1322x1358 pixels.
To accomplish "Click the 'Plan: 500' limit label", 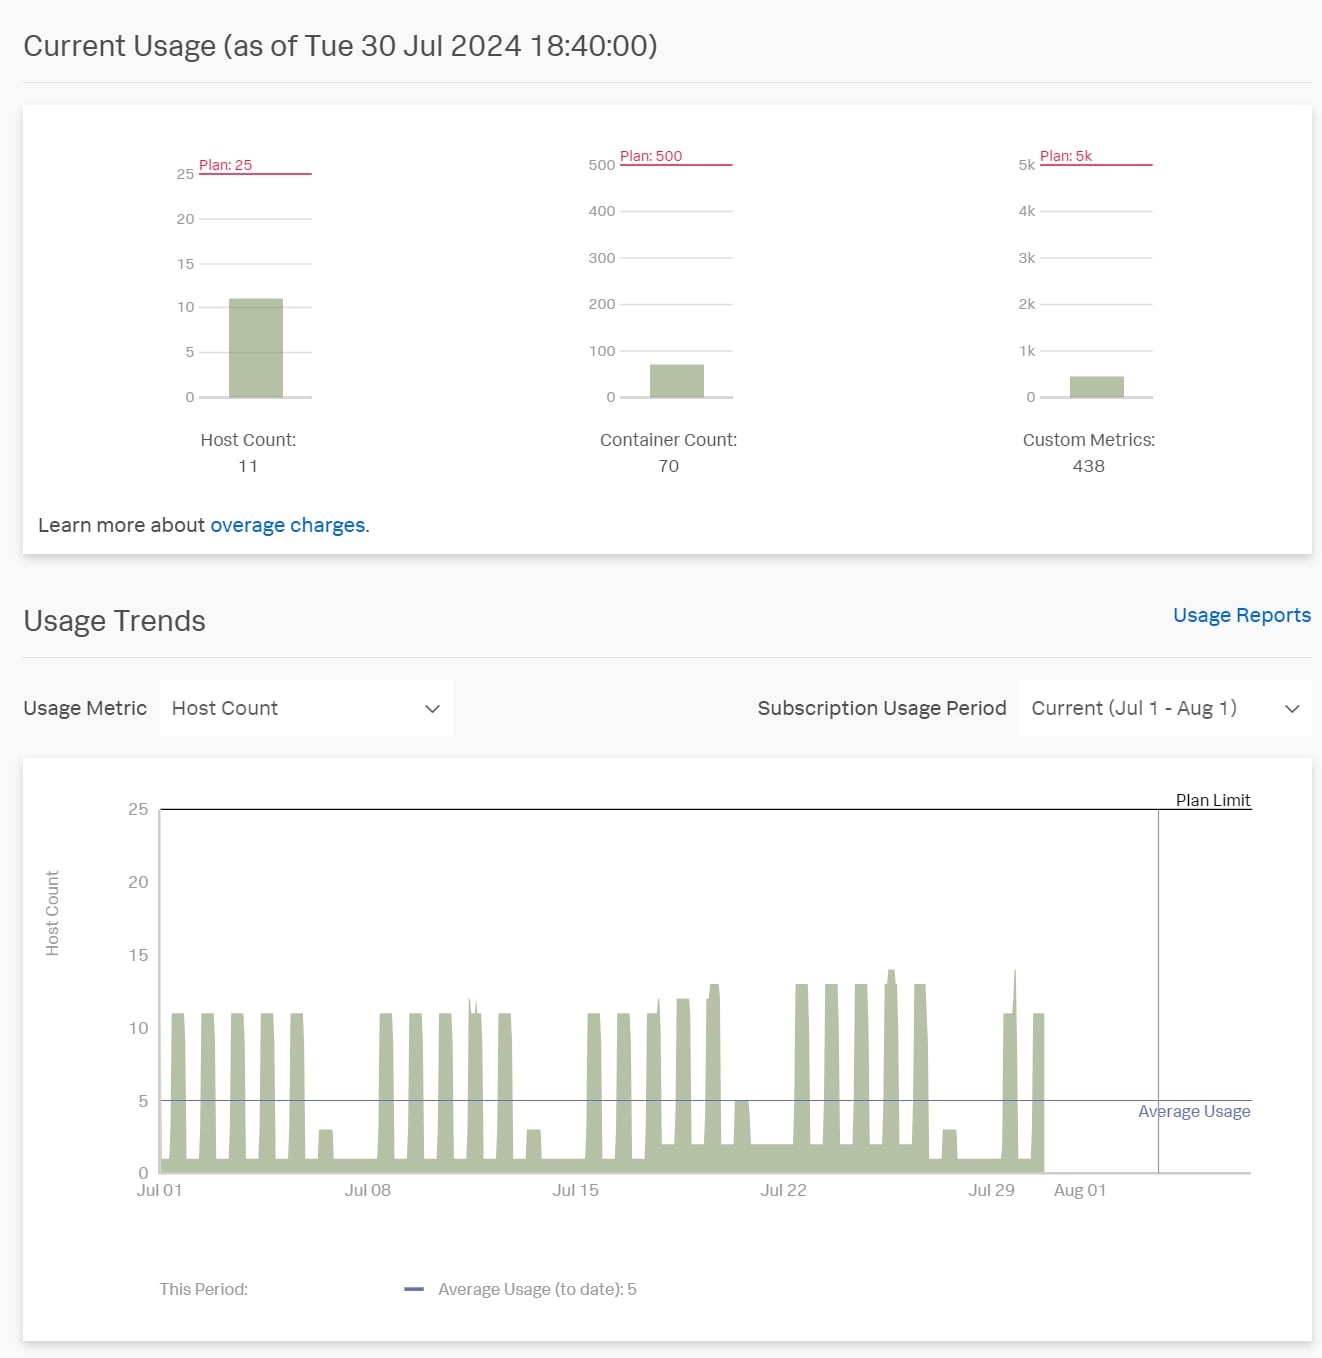I will (x=651, y=156).
